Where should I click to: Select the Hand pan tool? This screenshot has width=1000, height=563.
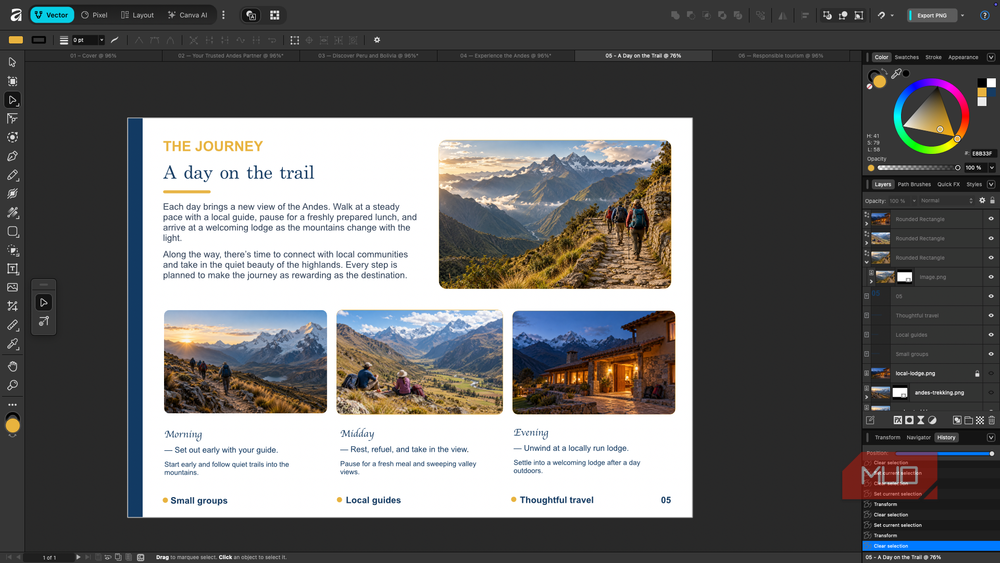[12, 367]
